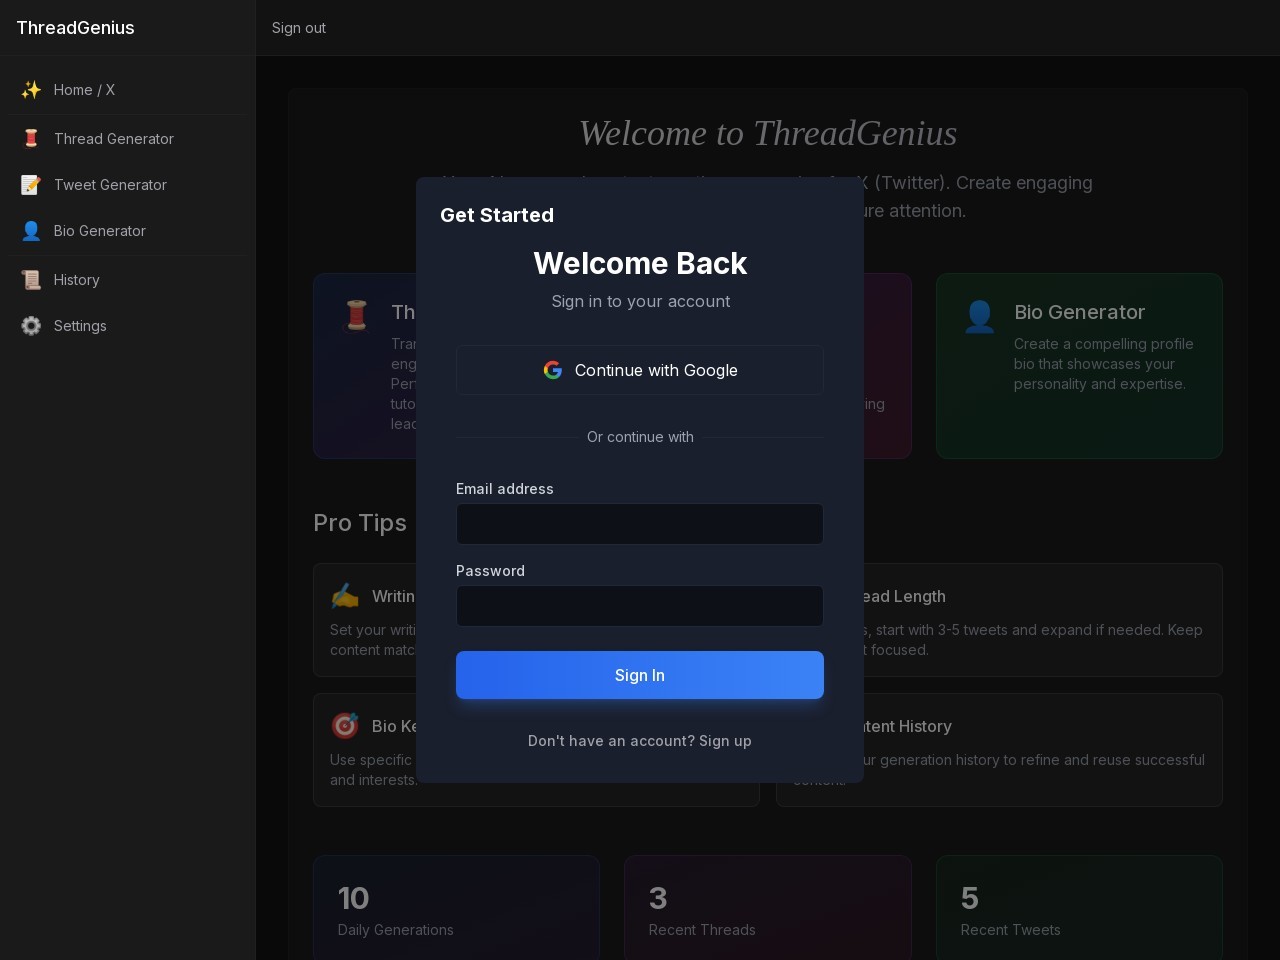The height and width of the screenshot is (960, 1280).
Task: Click the Welcome to ThreadGenius heading
Action: (x=768, y=133)
